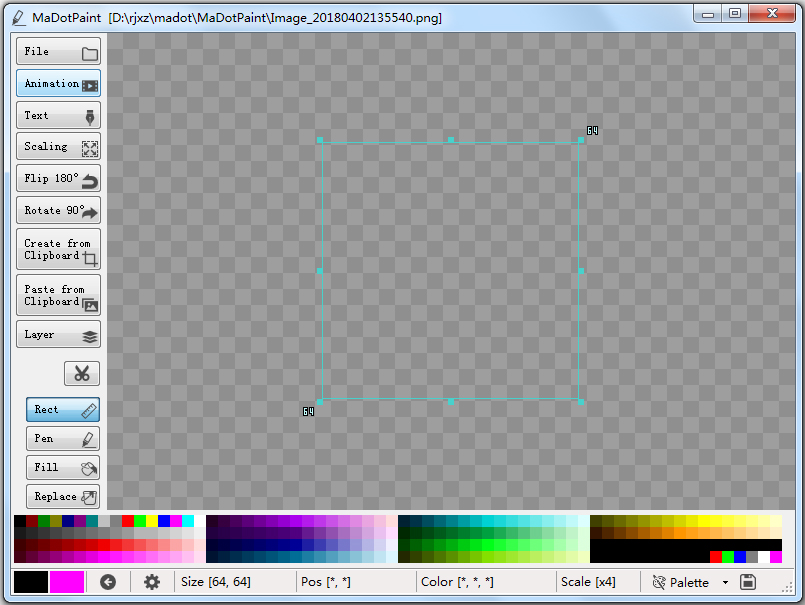Viewport: 805px width, 605px height.
Task: Click the back arrow icon in status bar
Action: click(x=108, y=582)
